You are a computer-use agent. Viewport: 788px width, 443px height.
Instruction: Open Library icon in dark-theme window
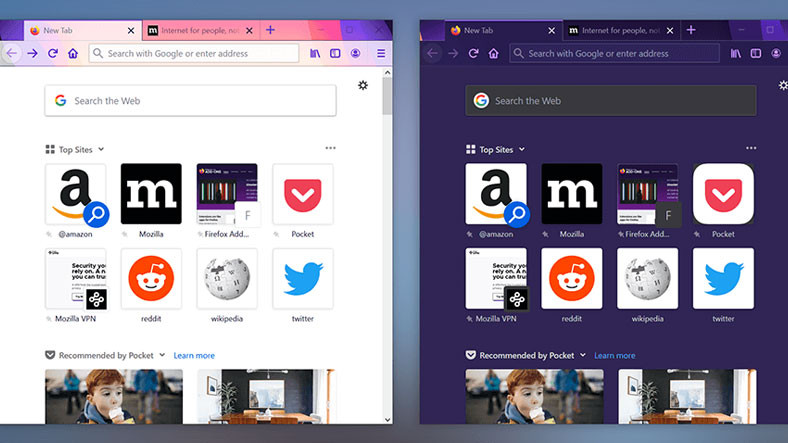click(736, 53)
